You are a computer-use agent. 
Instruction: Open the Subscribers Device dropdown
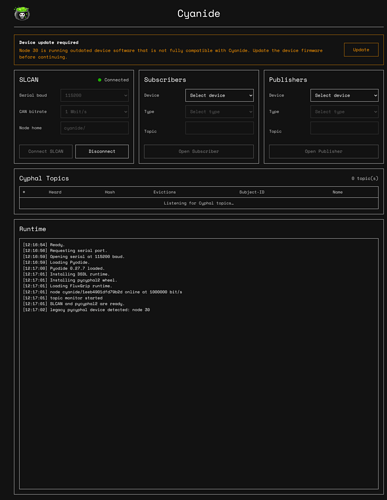(x=219, y=95)
